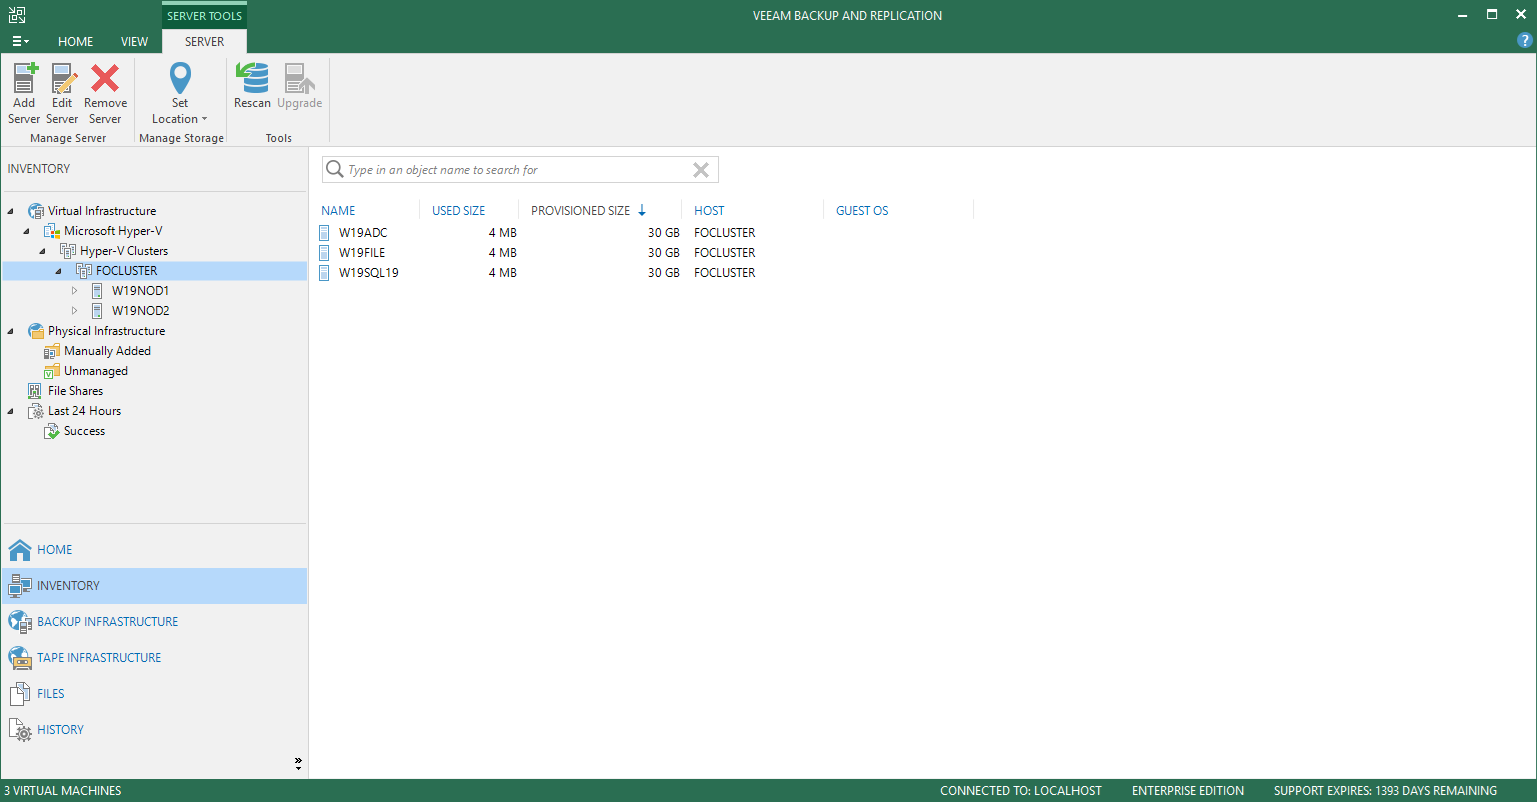Viewport: 1537px width, 802px height.
Task: Collapse the Last 24 Hours tree node
Action: click(x=10, y=411)
